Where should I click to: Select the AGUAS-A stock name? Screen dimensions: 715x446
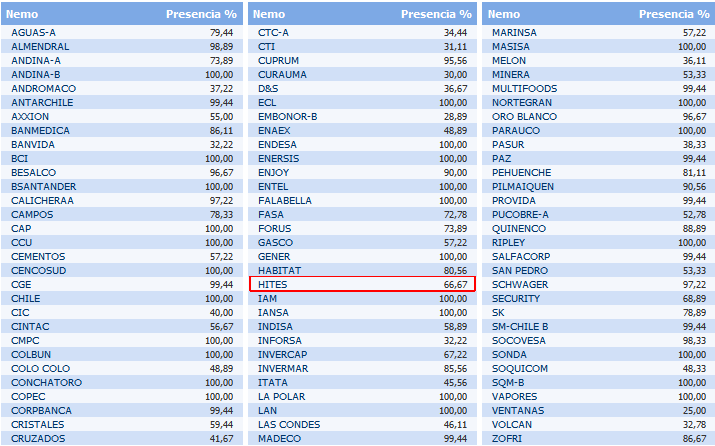[x=33, y=32]
